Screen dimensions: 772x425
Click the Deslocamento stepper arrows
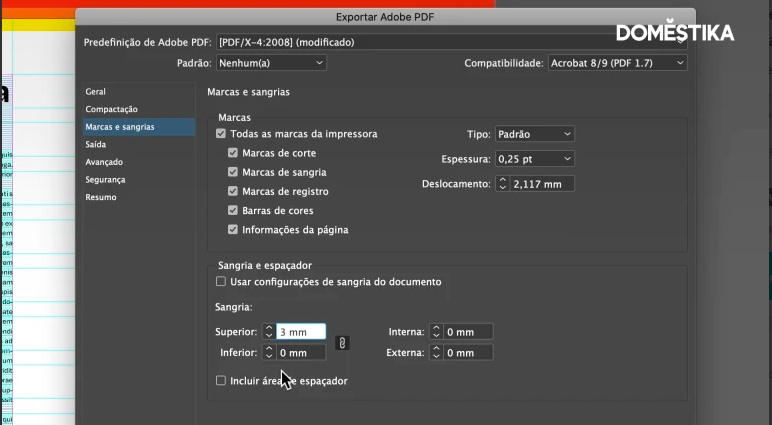pyautogui.click(x=503, y=184)
